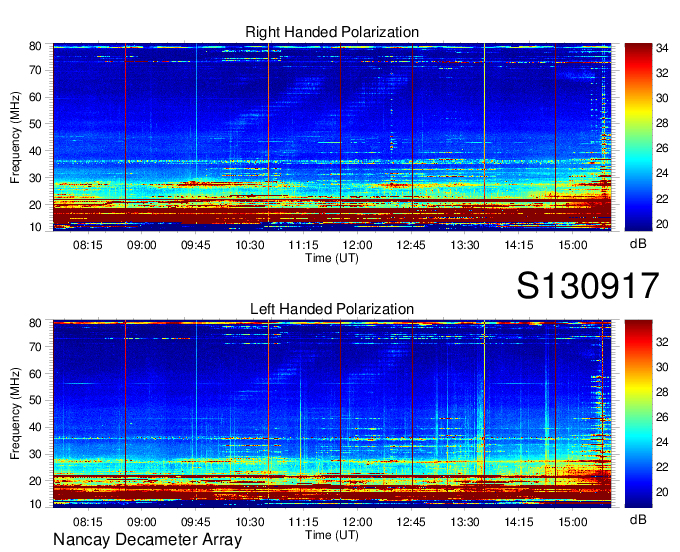This screenshot has height=552, width=680.
Task: Click 20 MHz tick of Right Handed plot
Action: pyautogui.click(x=35, y=205)
